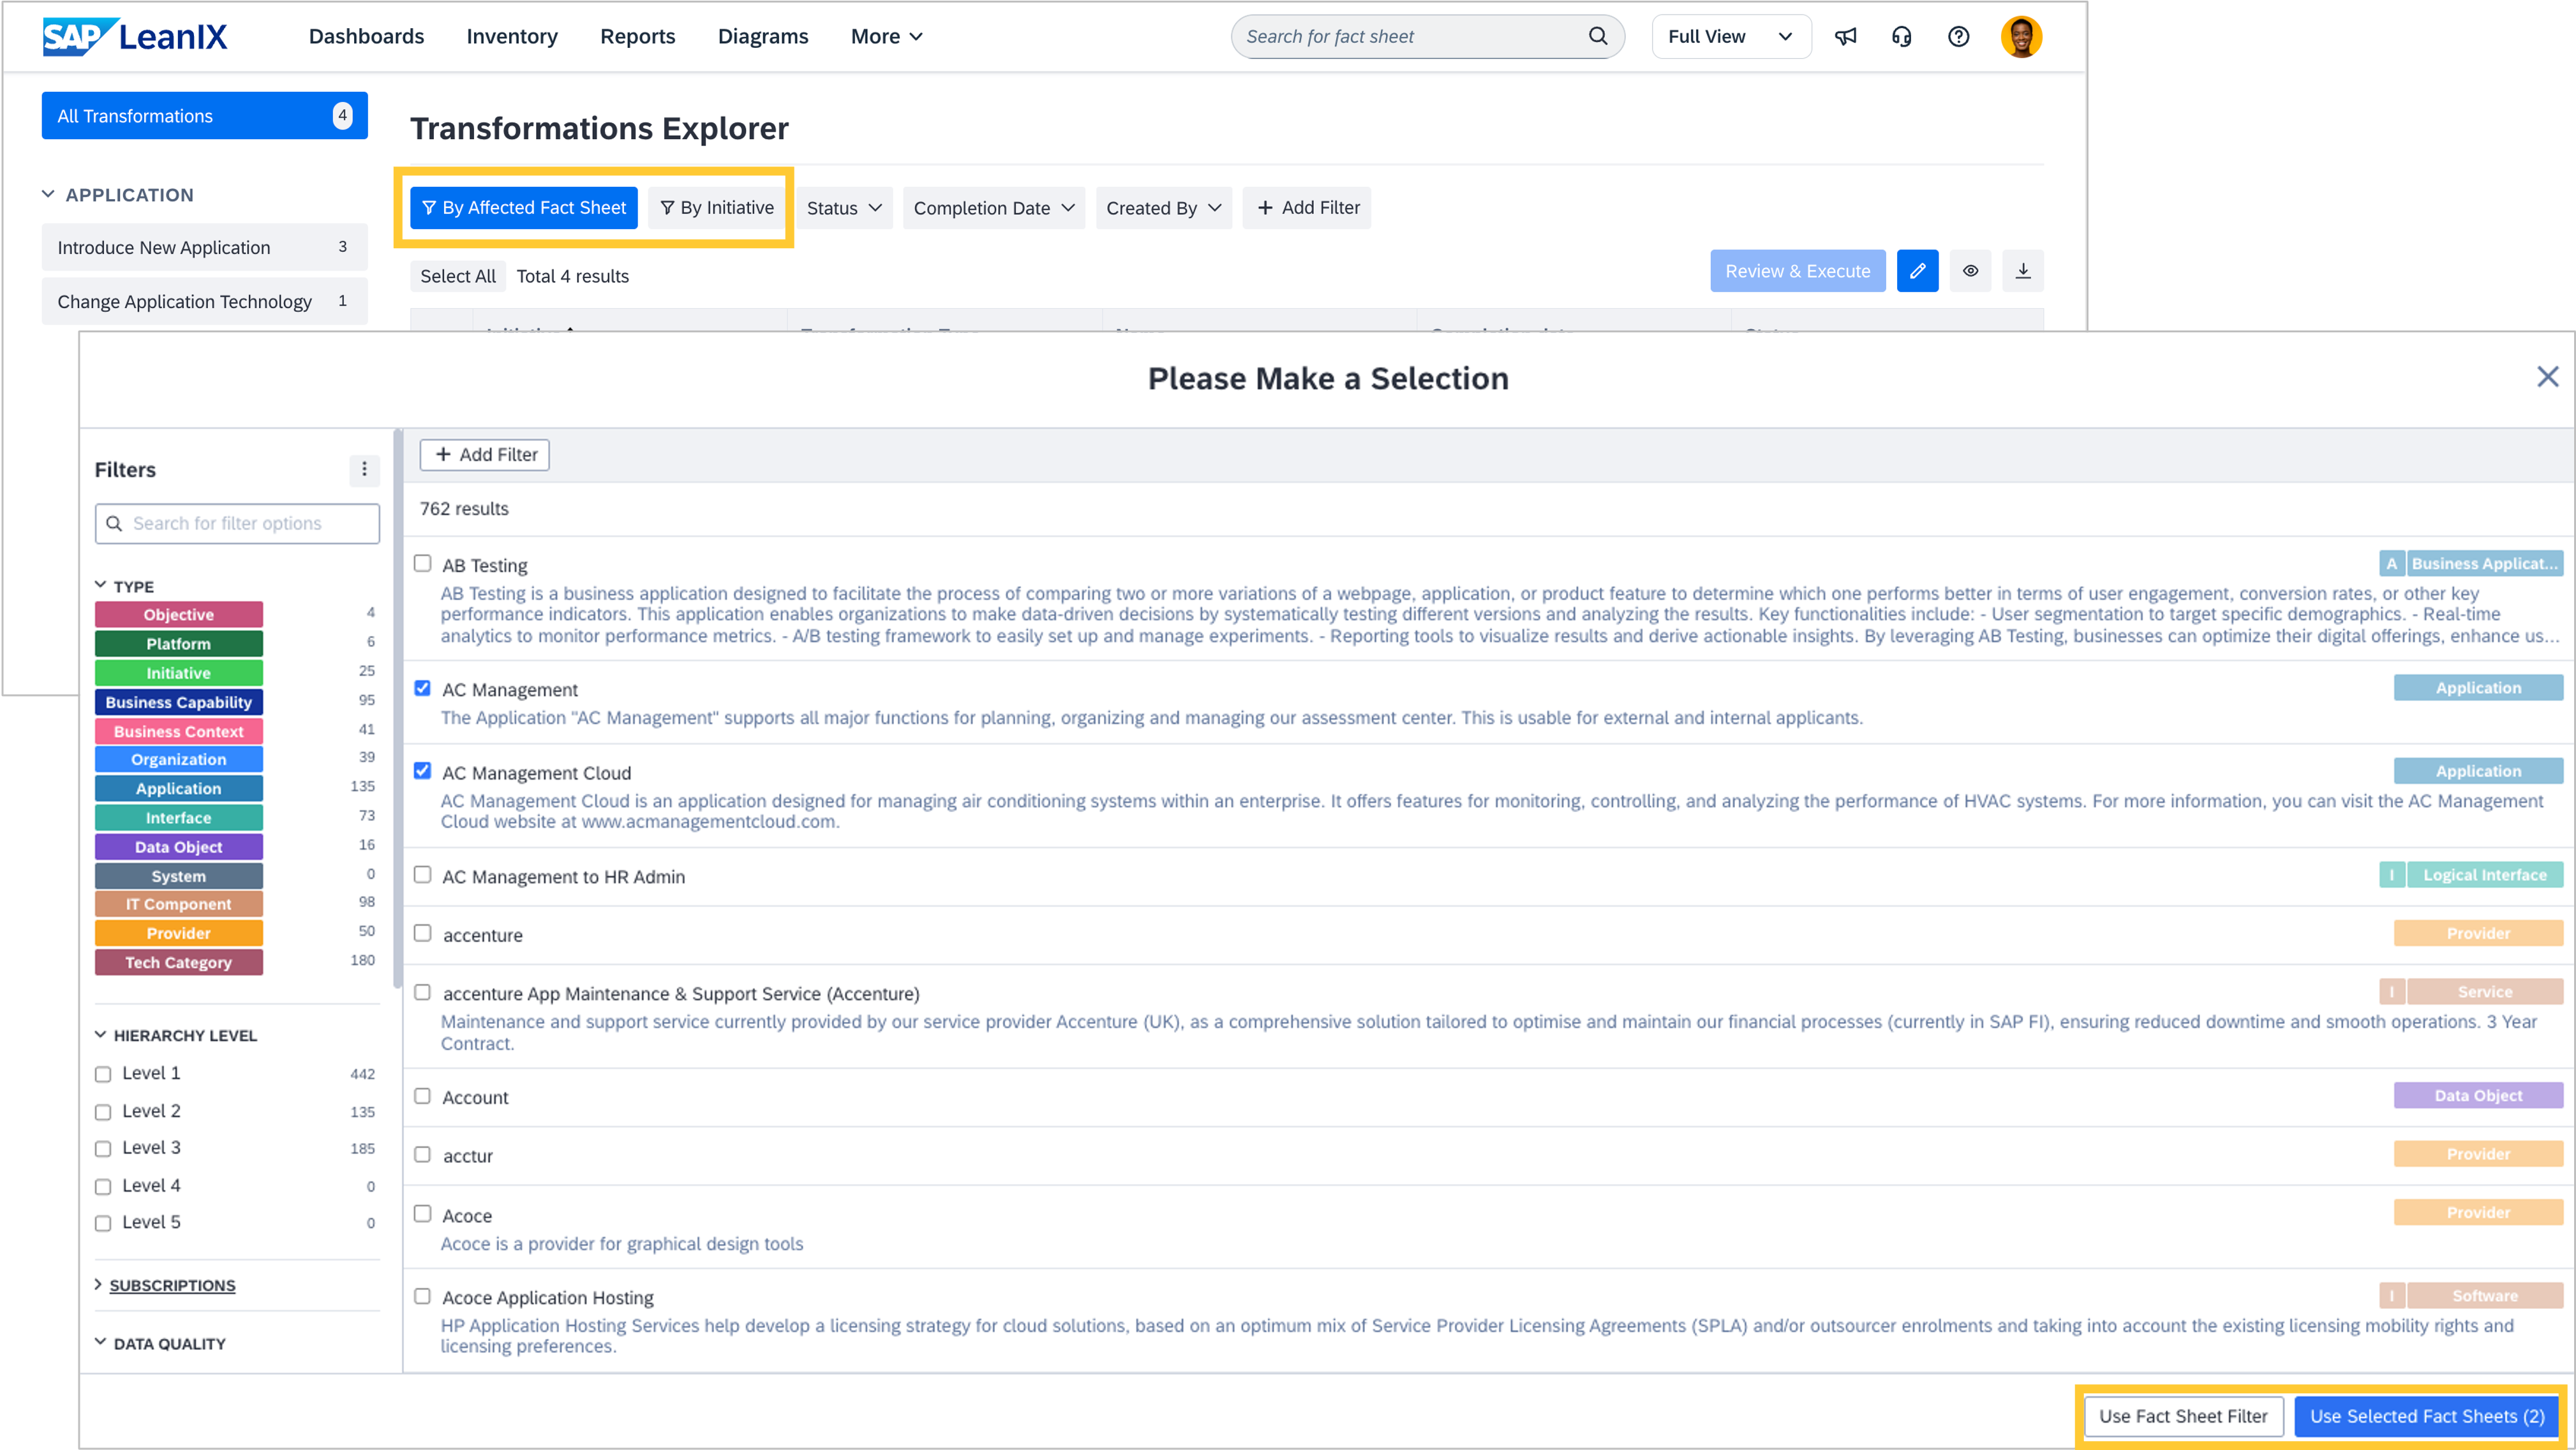Open the Filters three-dot menu
Screen dimensions: 2576x1450
[364, 469]
